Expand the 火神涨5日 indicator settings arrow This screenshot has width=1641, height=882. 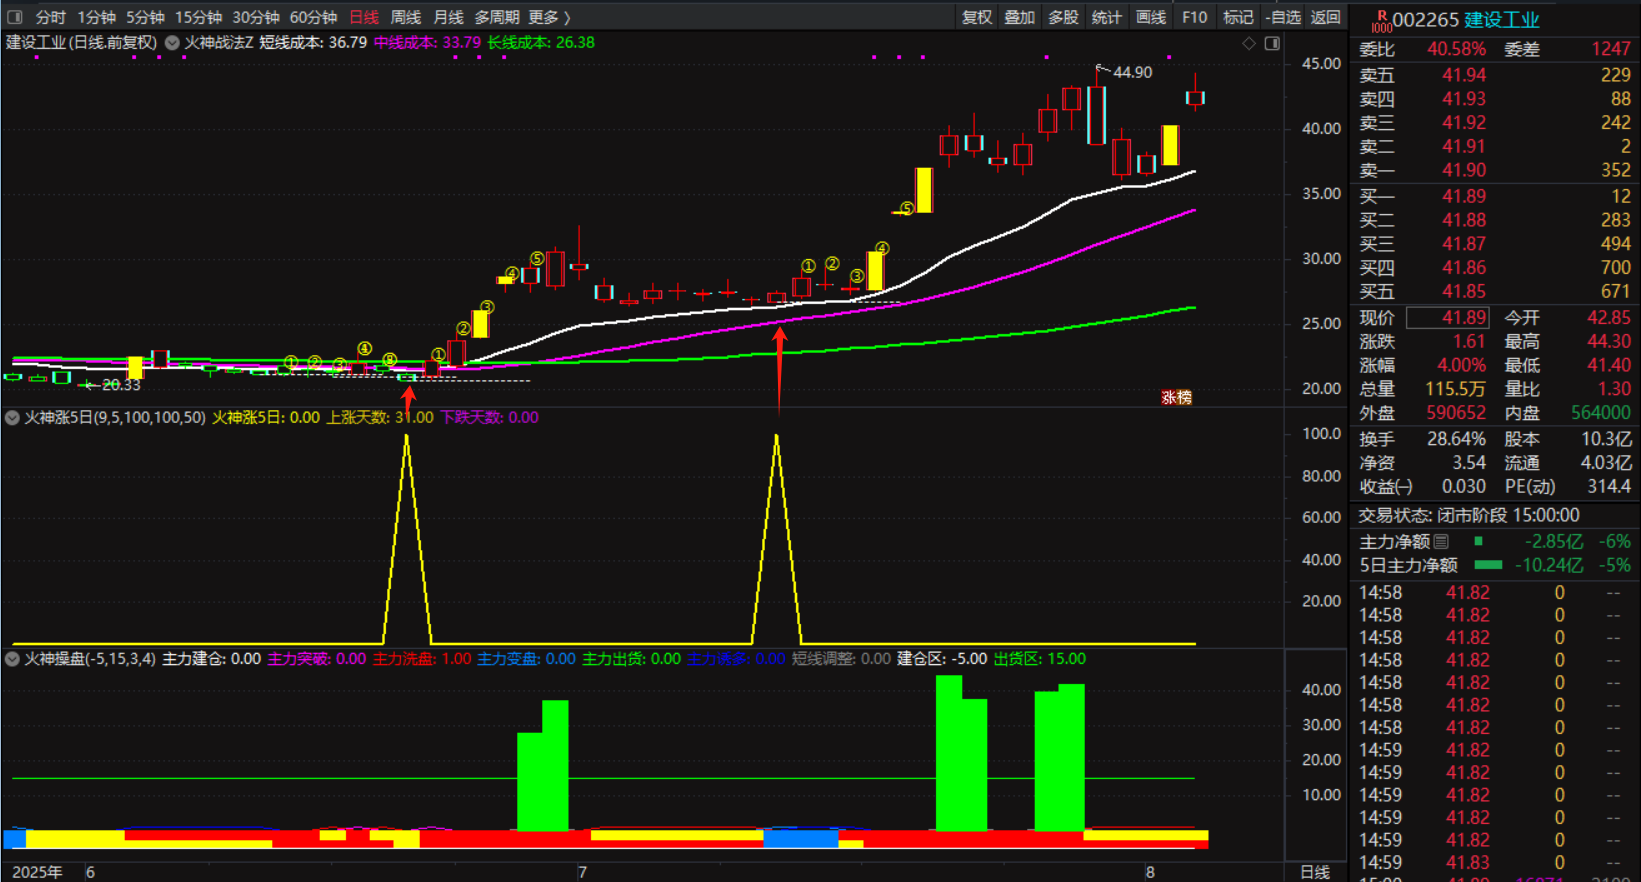[x=13, y=418]
